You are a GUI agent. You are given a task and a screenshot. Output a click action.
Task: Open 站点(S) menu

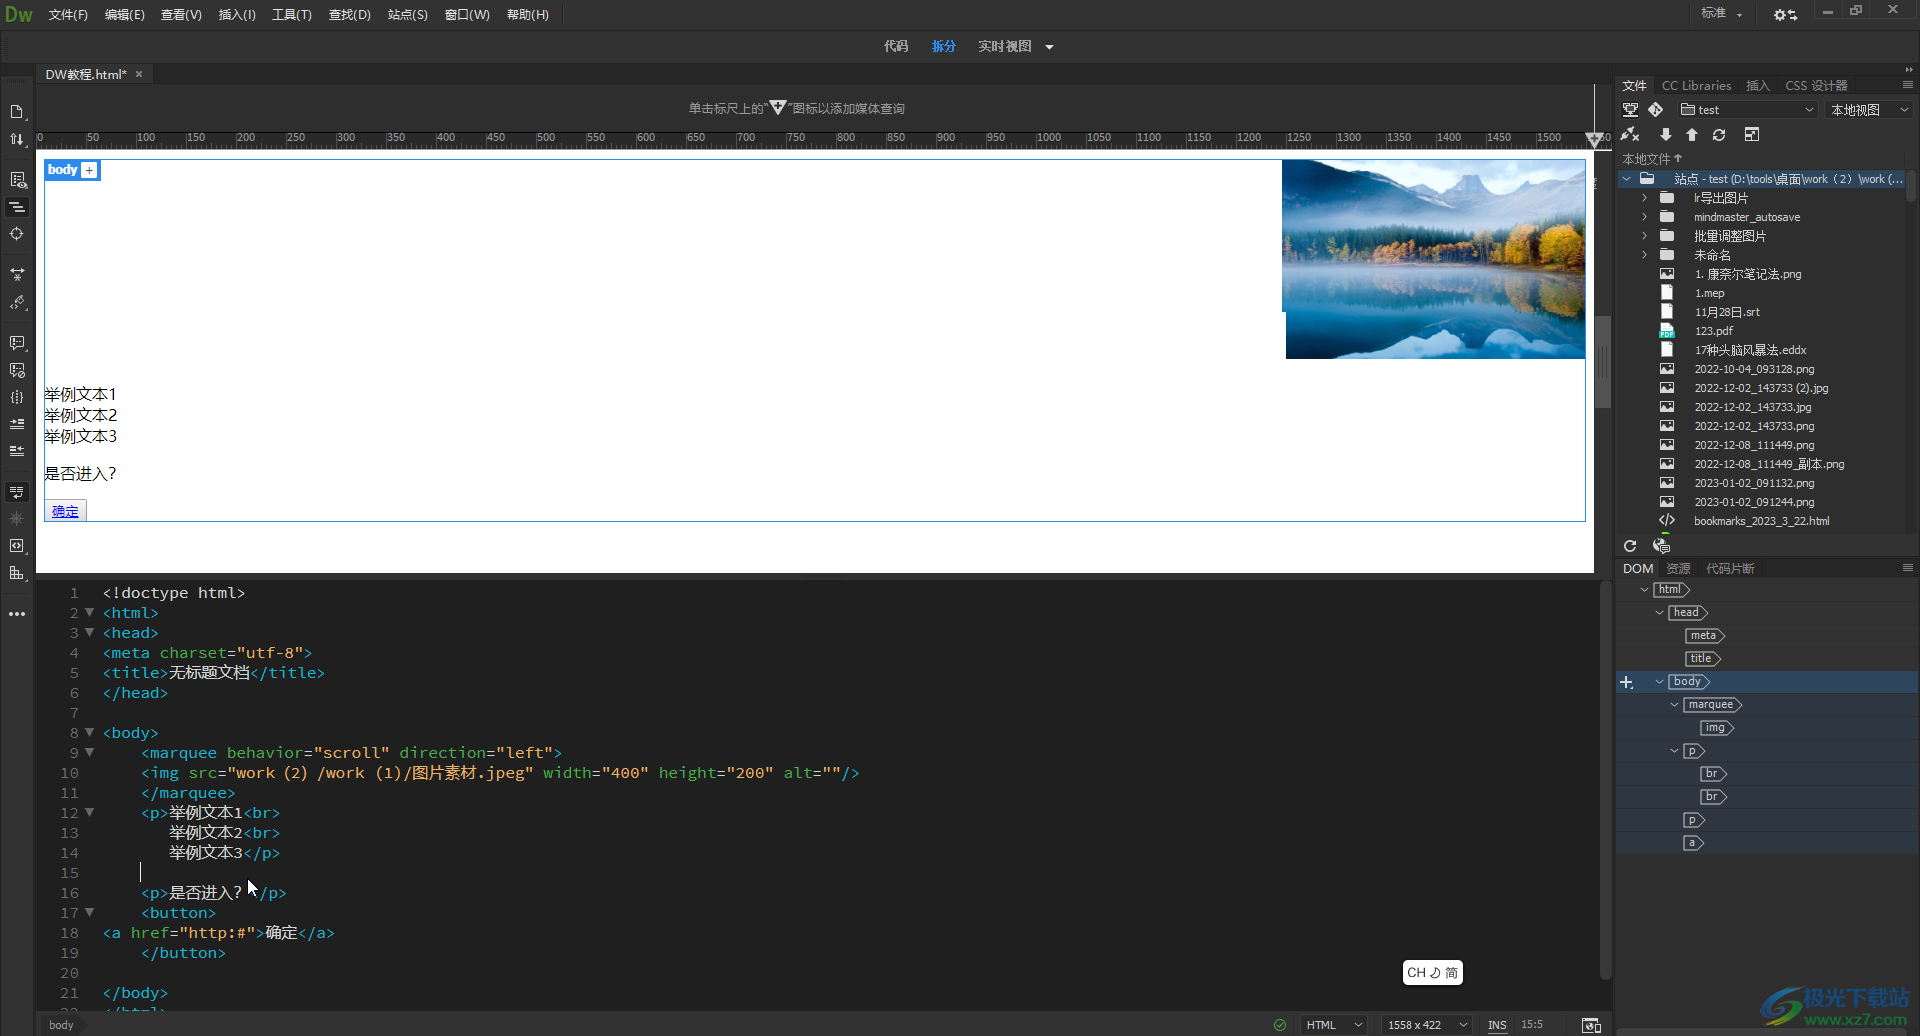tap(407, 15)
